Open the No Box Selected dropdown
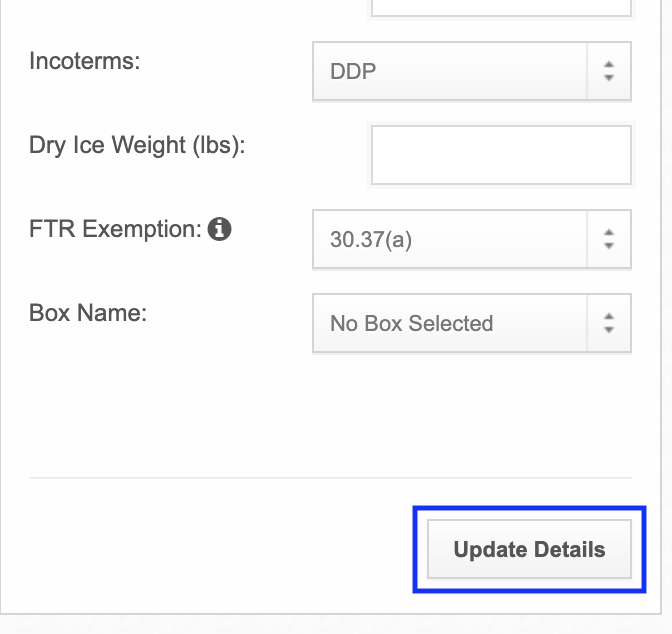This screenshot has height=634, width=672. coord(472,323)
